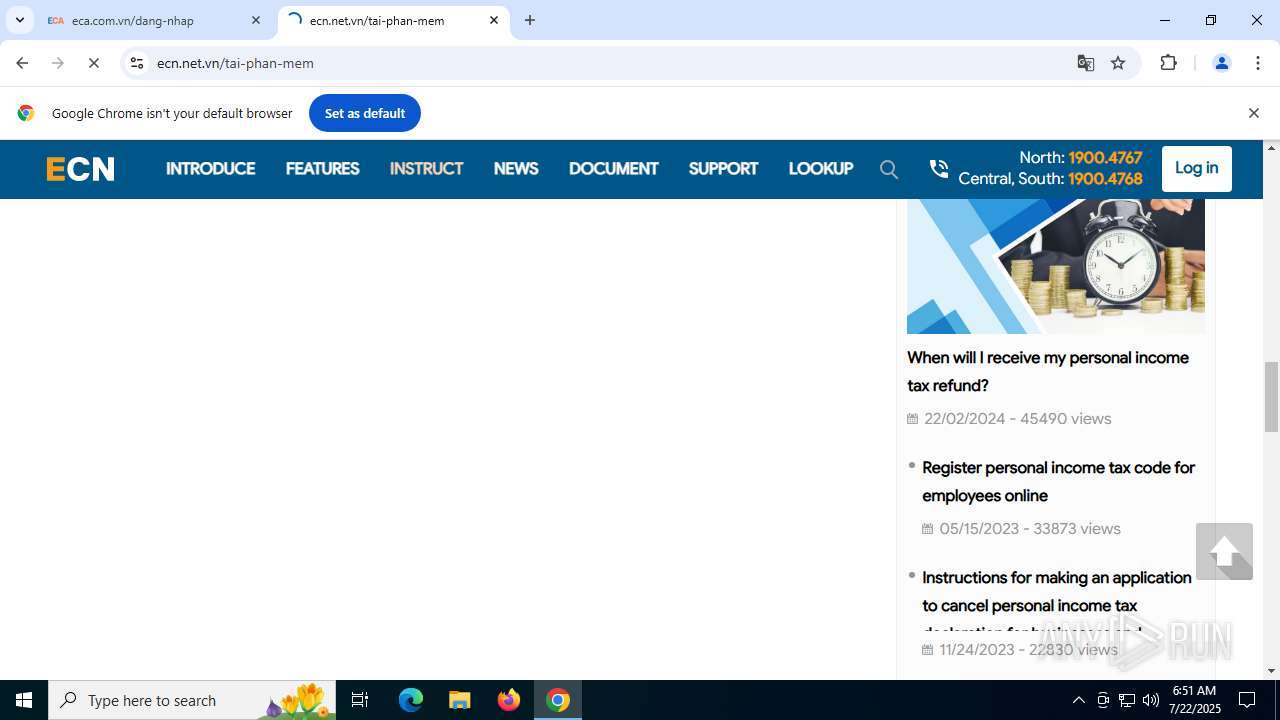This screenshot has width=1280, height=720.
Task: Click the Windows taskbar search box
Action: 192,700
